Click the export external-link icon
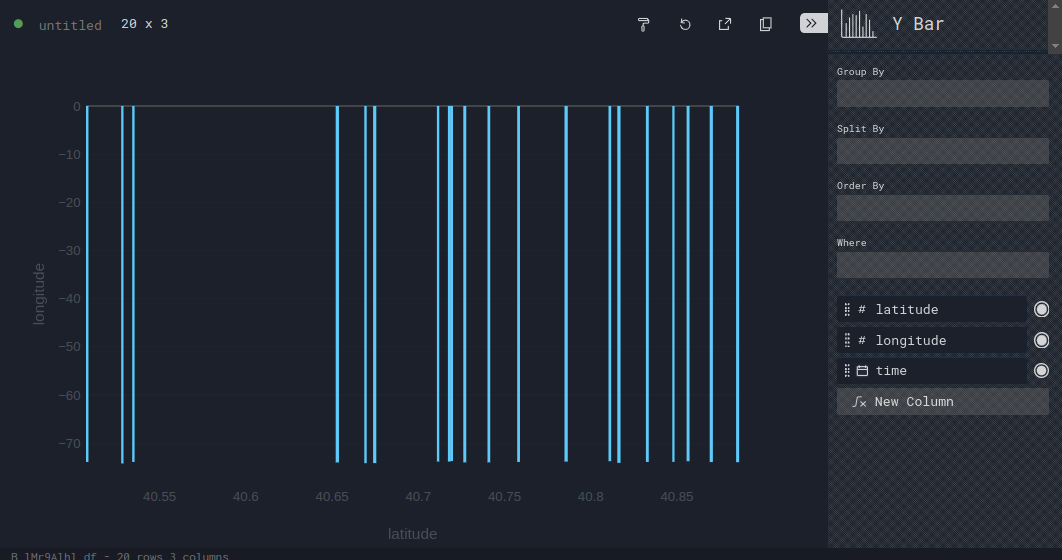The image size is (1062, 560). [725, 24]
